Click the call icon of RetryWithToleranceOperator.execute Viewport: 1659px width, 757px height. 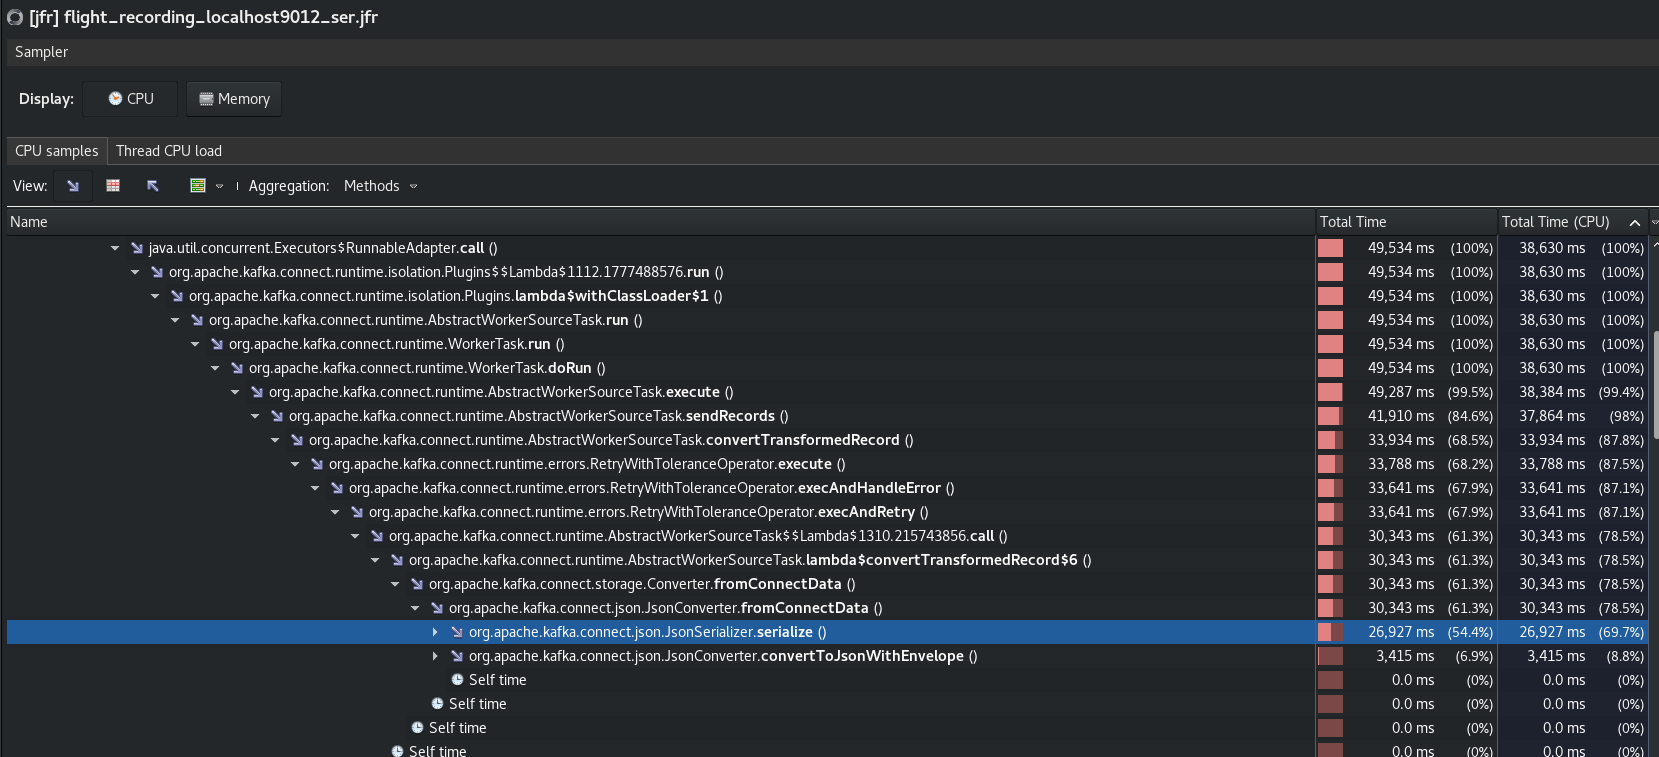click(x=317, y=464)
